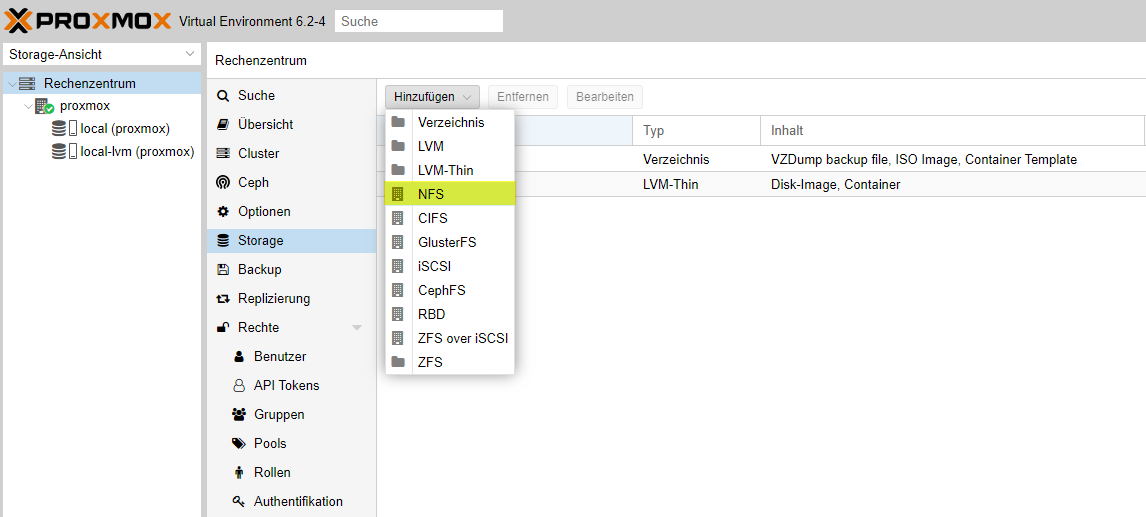Click the Proxmox logo icon
This screenshot has height=517, width=1146.
19,20
